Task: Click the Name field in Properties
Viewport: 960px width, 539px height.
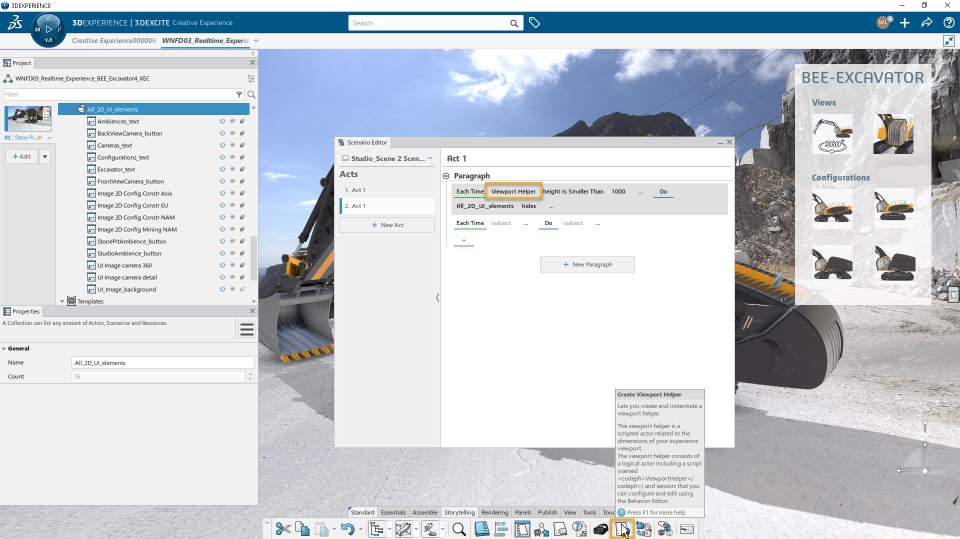Action: coord(162,363)
